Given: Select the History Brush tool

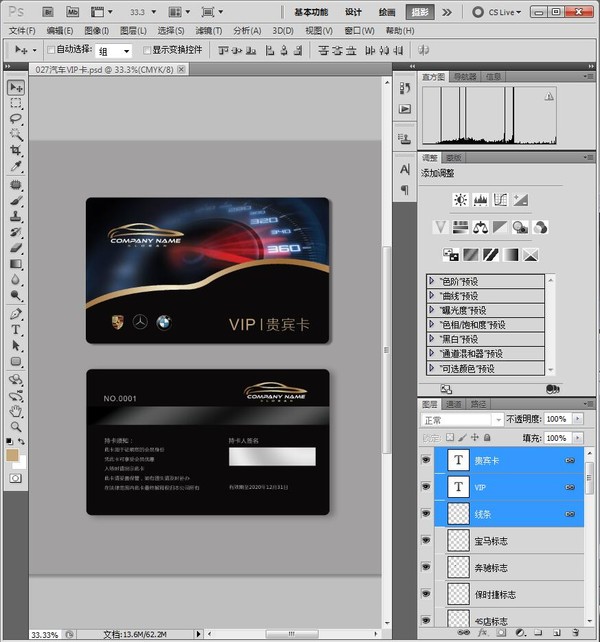Looking at the screenshot, I should (x=16, y=232).
